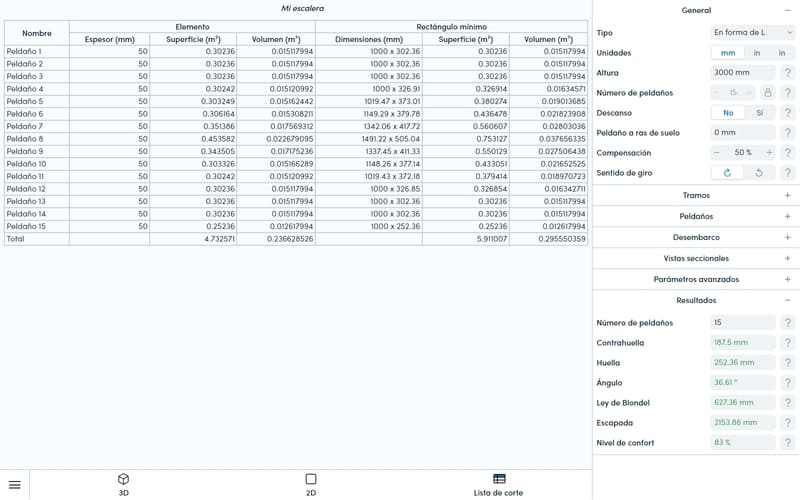Click the Total row label

[x=15, y=239]
